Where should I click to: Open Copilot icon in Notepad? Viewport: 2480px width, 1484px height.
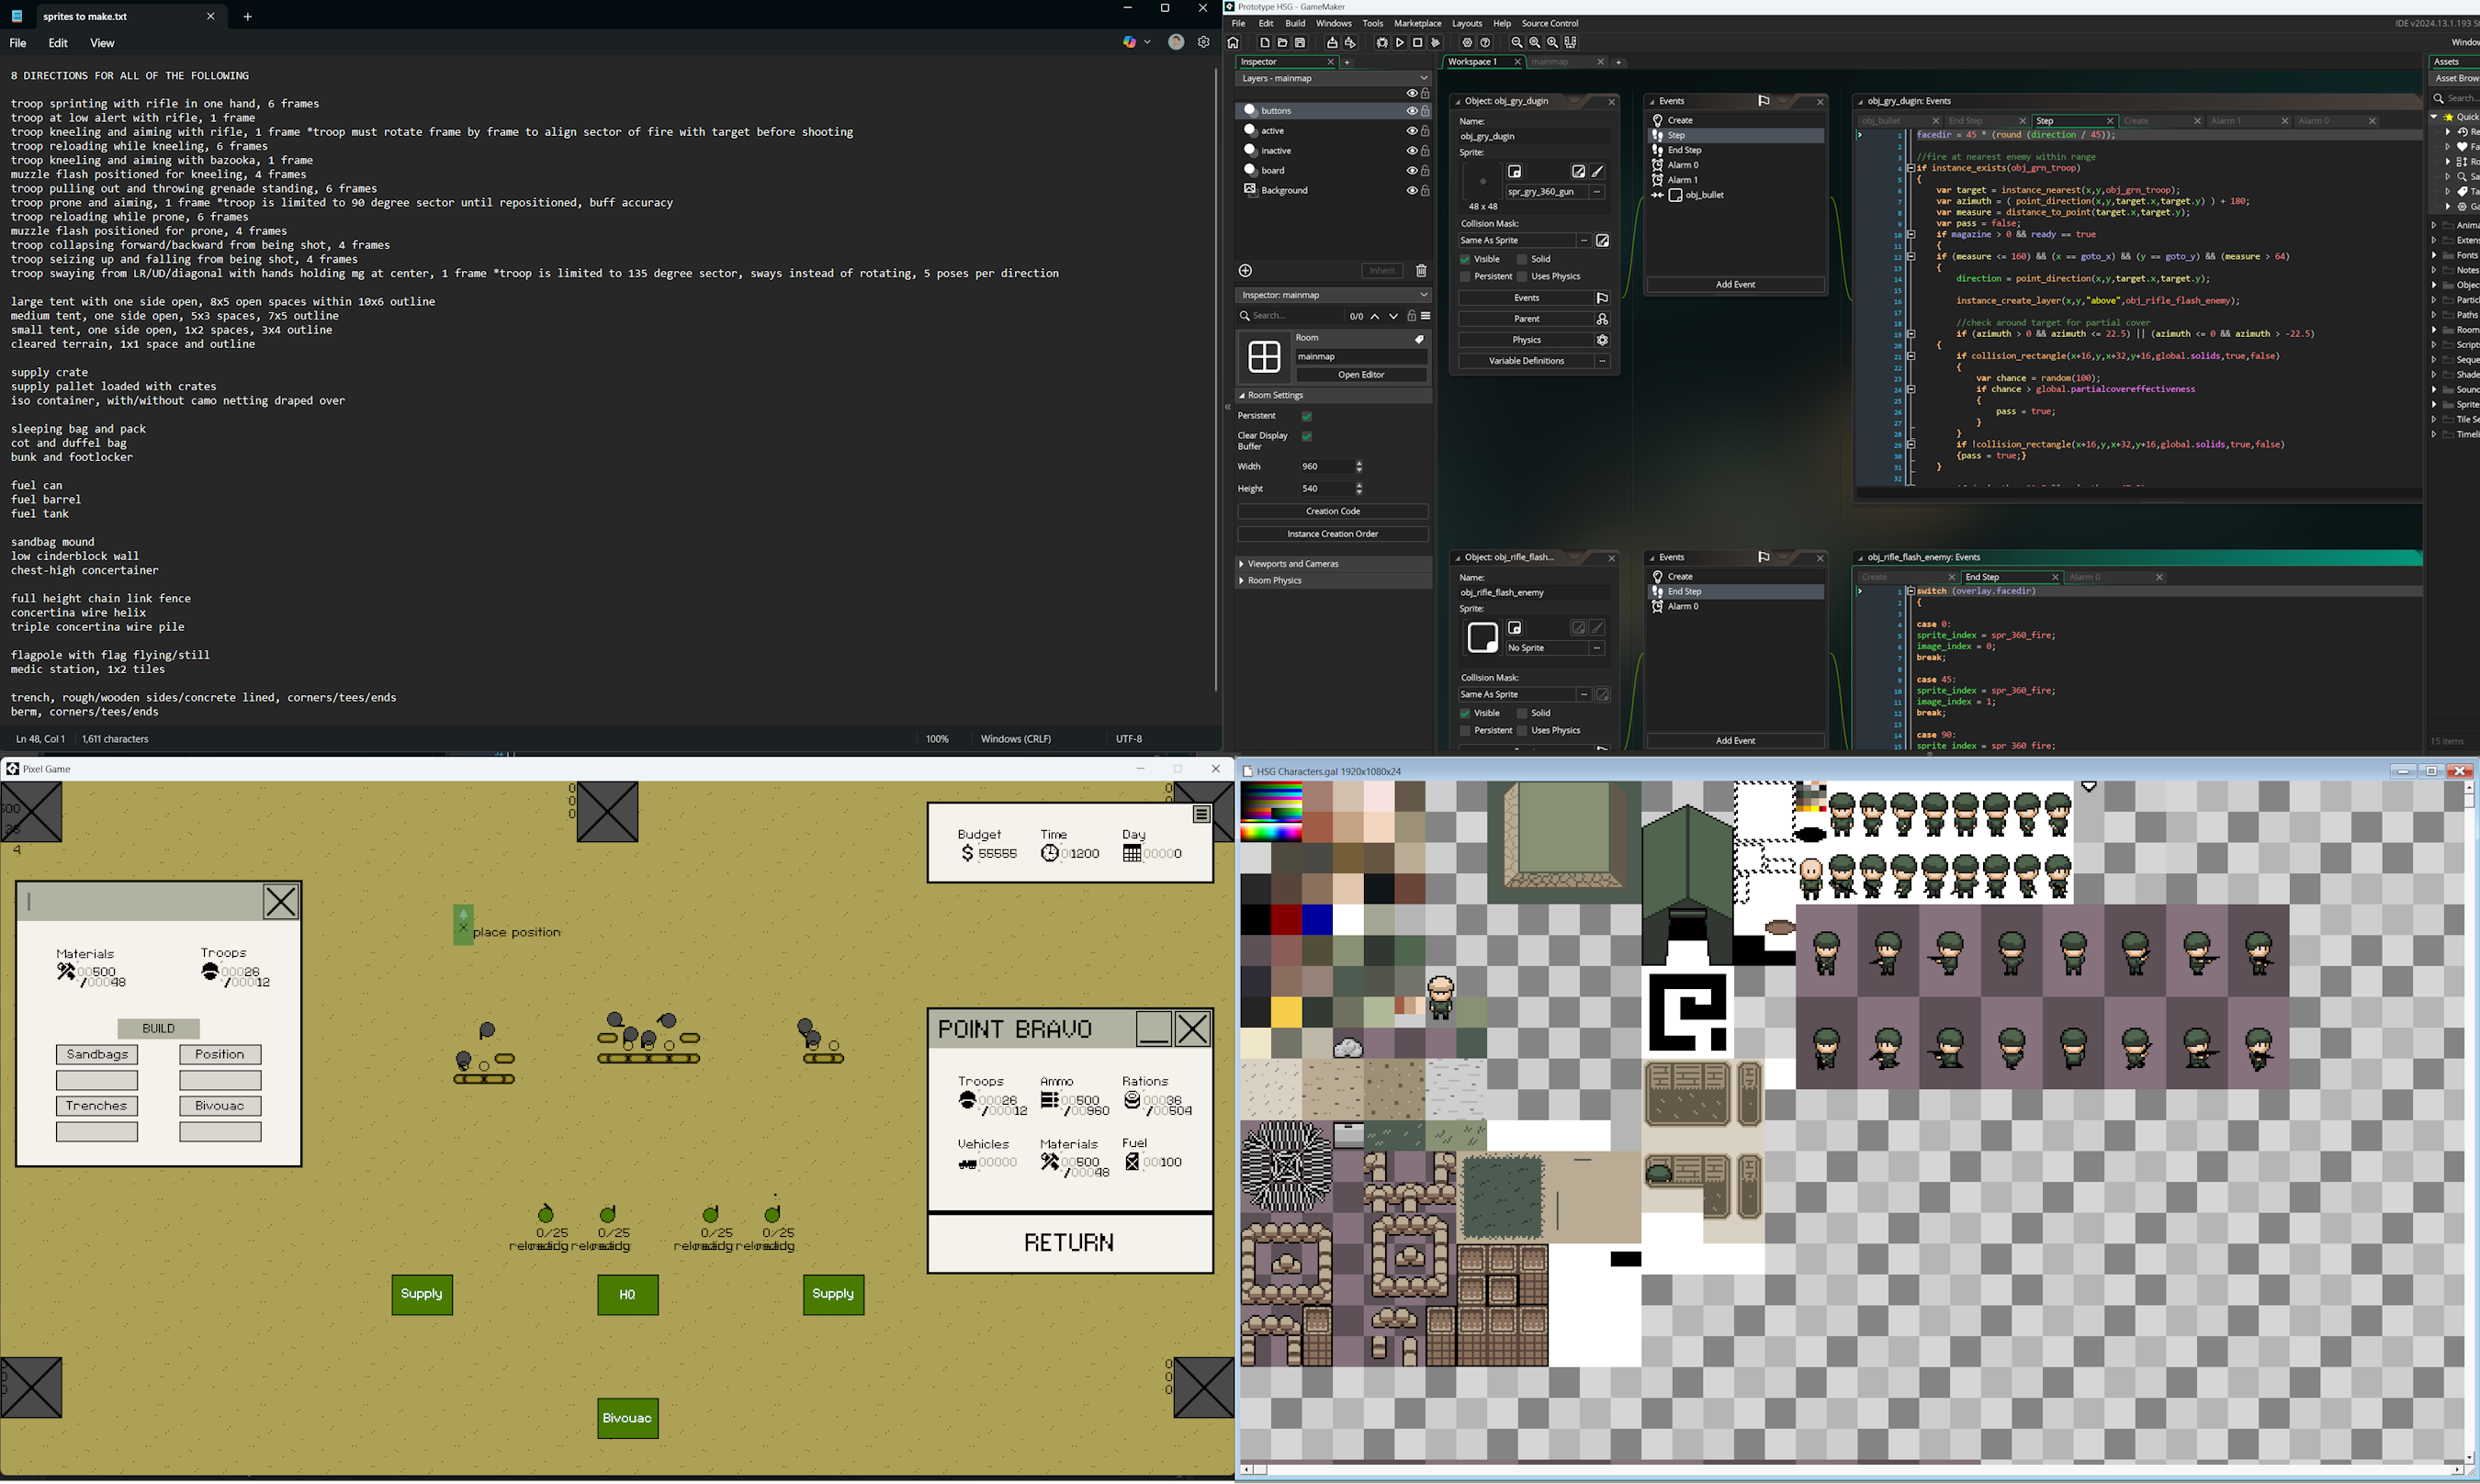tap(1130, 42)
